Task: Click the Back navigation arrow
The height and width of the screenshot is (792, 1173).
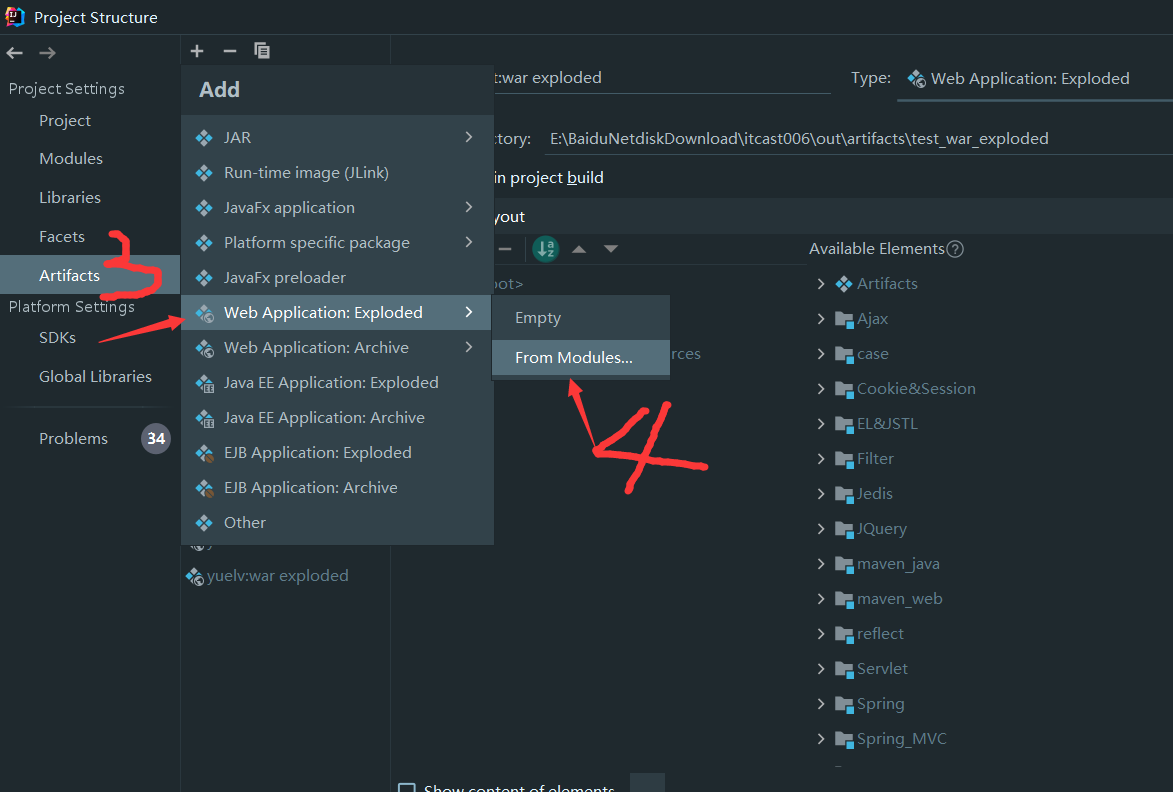Action: [15, 52]
